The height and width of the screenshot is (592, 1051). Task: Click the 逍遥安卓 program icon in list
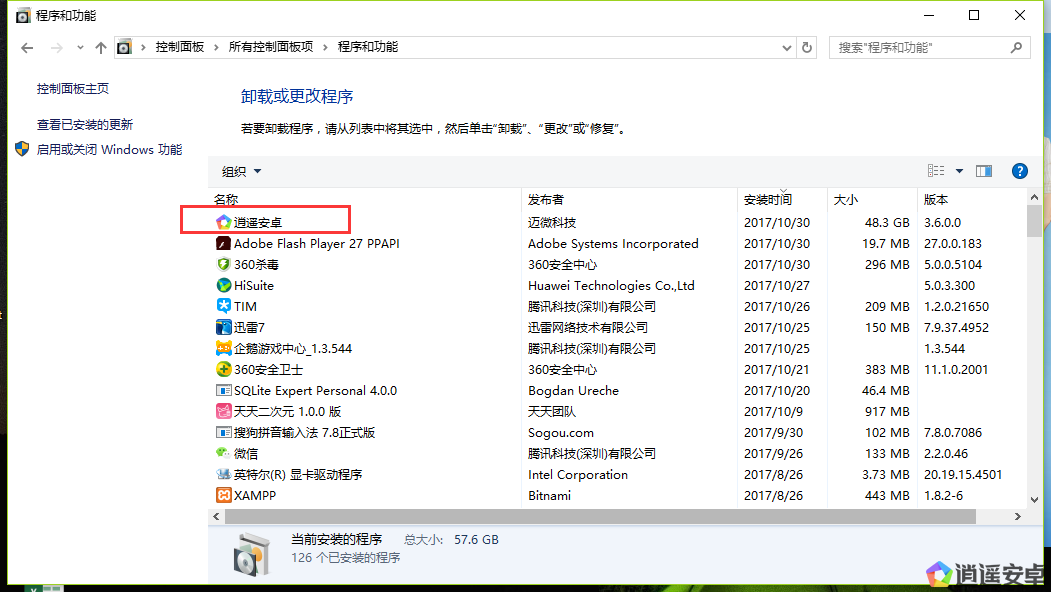pos(224,222)
